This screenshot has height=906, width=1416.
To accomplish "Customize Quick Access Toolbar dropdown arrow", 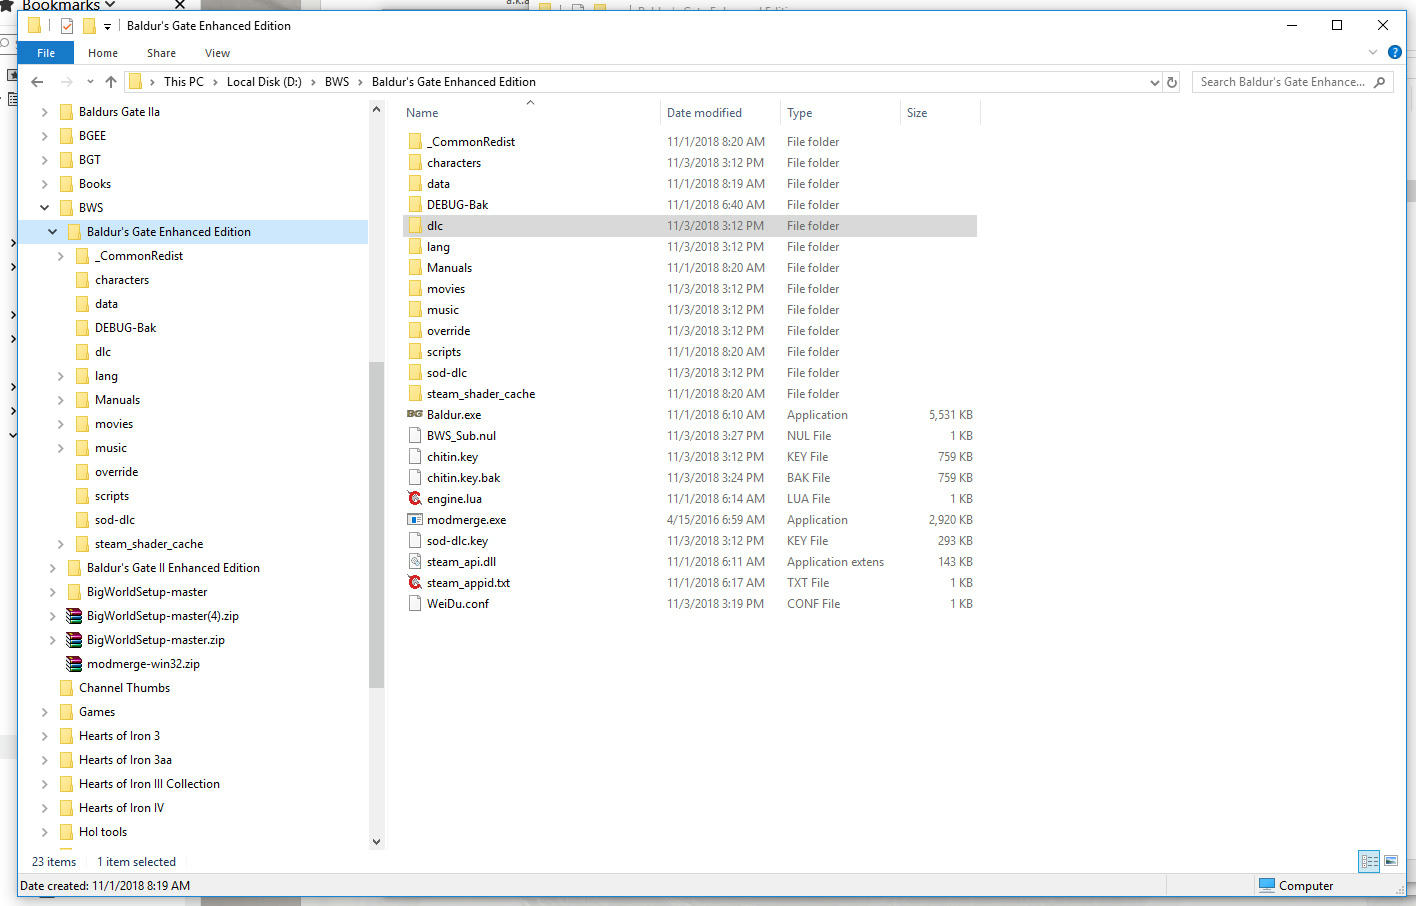I will coord(107,26).
